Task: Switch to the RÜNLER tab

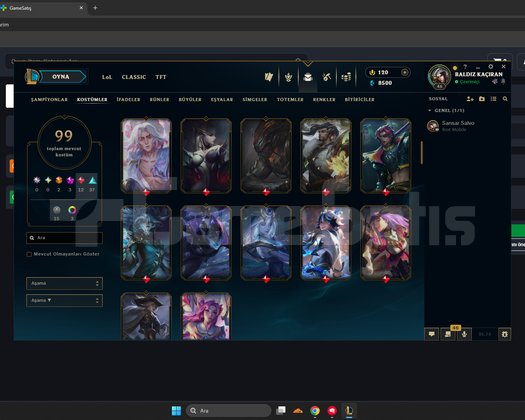Action: [x=159, y=99]
